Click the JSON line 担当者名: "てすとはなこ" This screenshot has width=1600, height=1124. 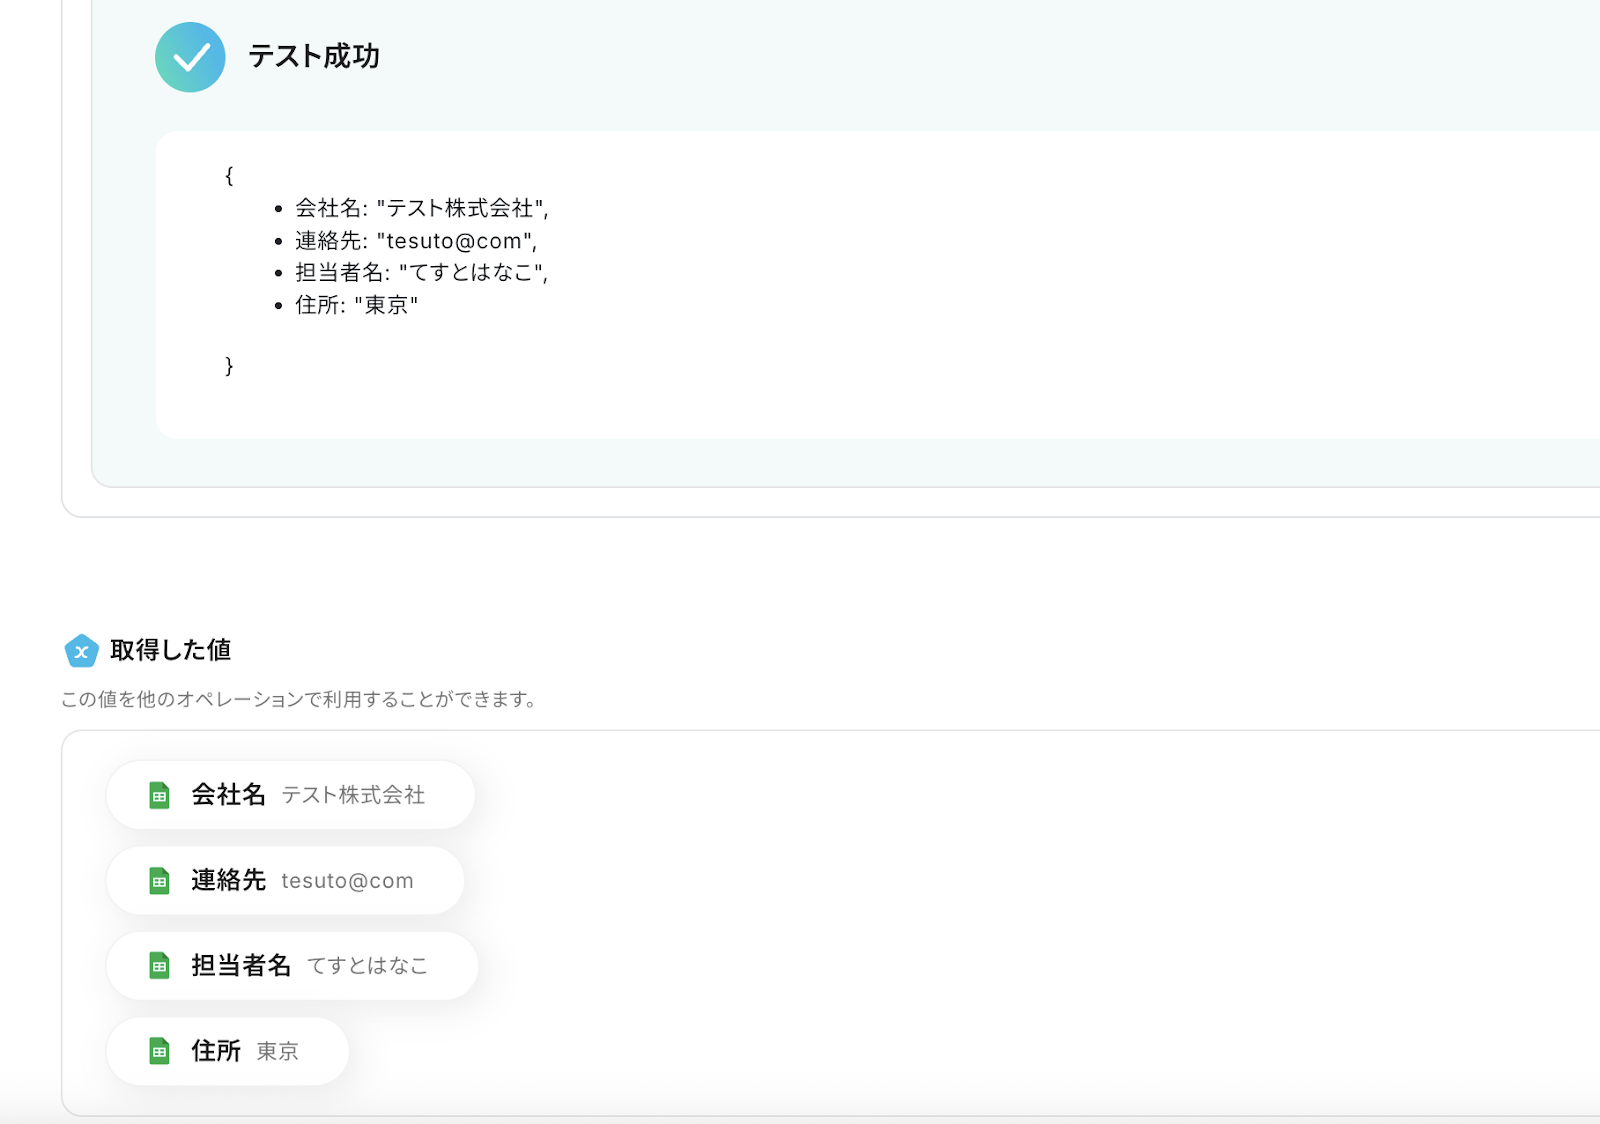coord(422,273)
